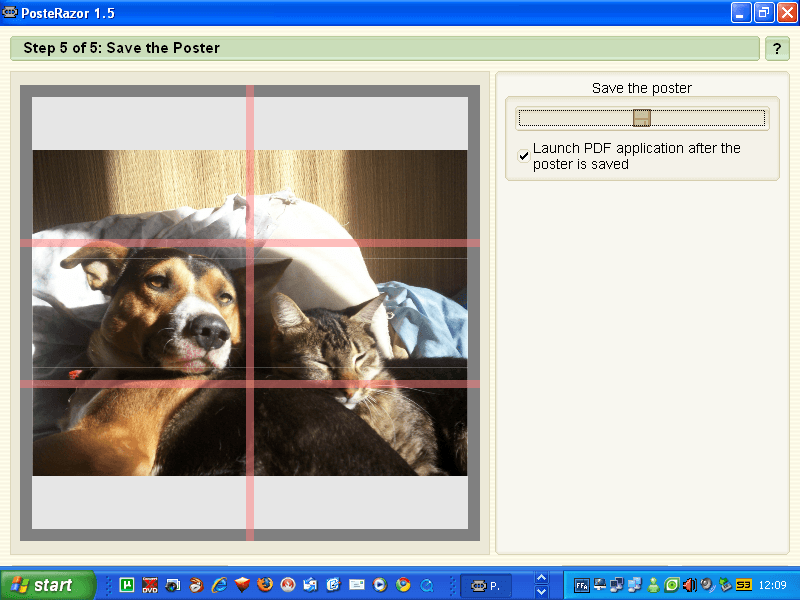The width and height of the screenshot is (800, 600).
Task: Click the poster preview image
Action: click(250, 313)
